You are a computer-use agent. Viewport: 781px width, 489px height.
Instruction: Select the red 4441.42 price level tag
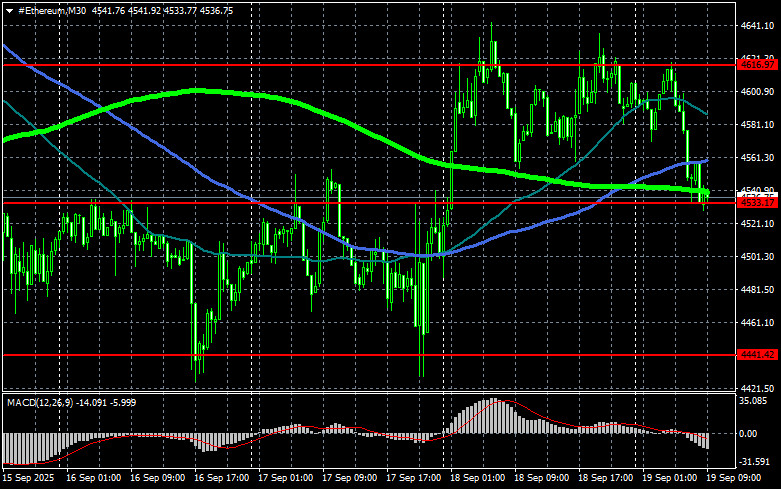tap(757, 354)
